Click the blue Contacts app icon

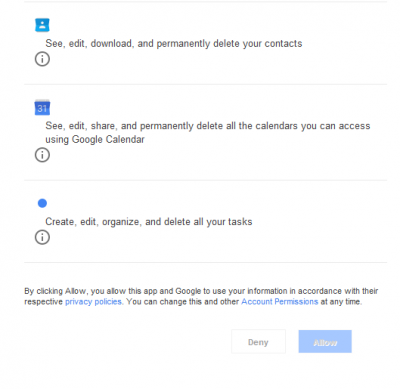click(x=42, y=25)
